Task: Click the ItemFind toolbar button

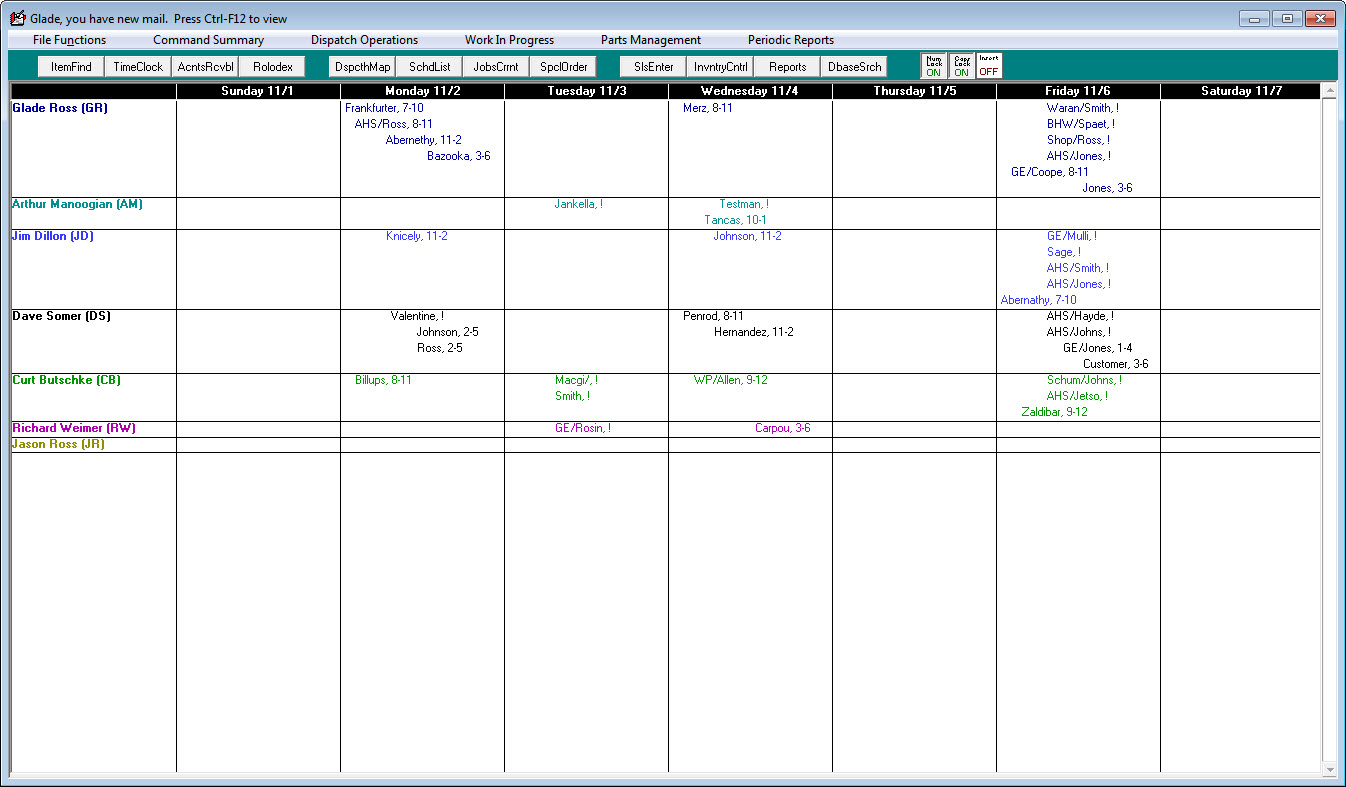Action: click(x=71, y=67)
